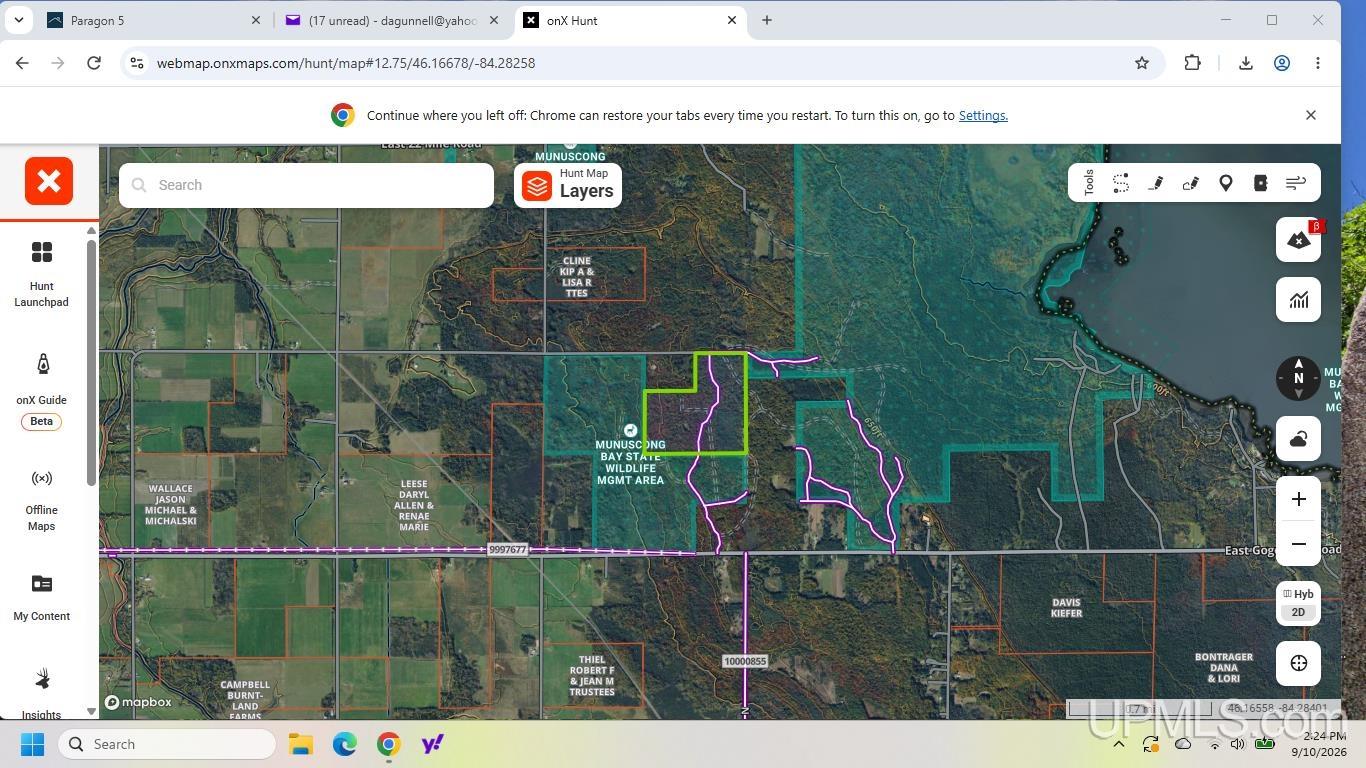This screenshot has width=1366, height=768.
Task: Open the wind direction tool
Action: 1295,183
